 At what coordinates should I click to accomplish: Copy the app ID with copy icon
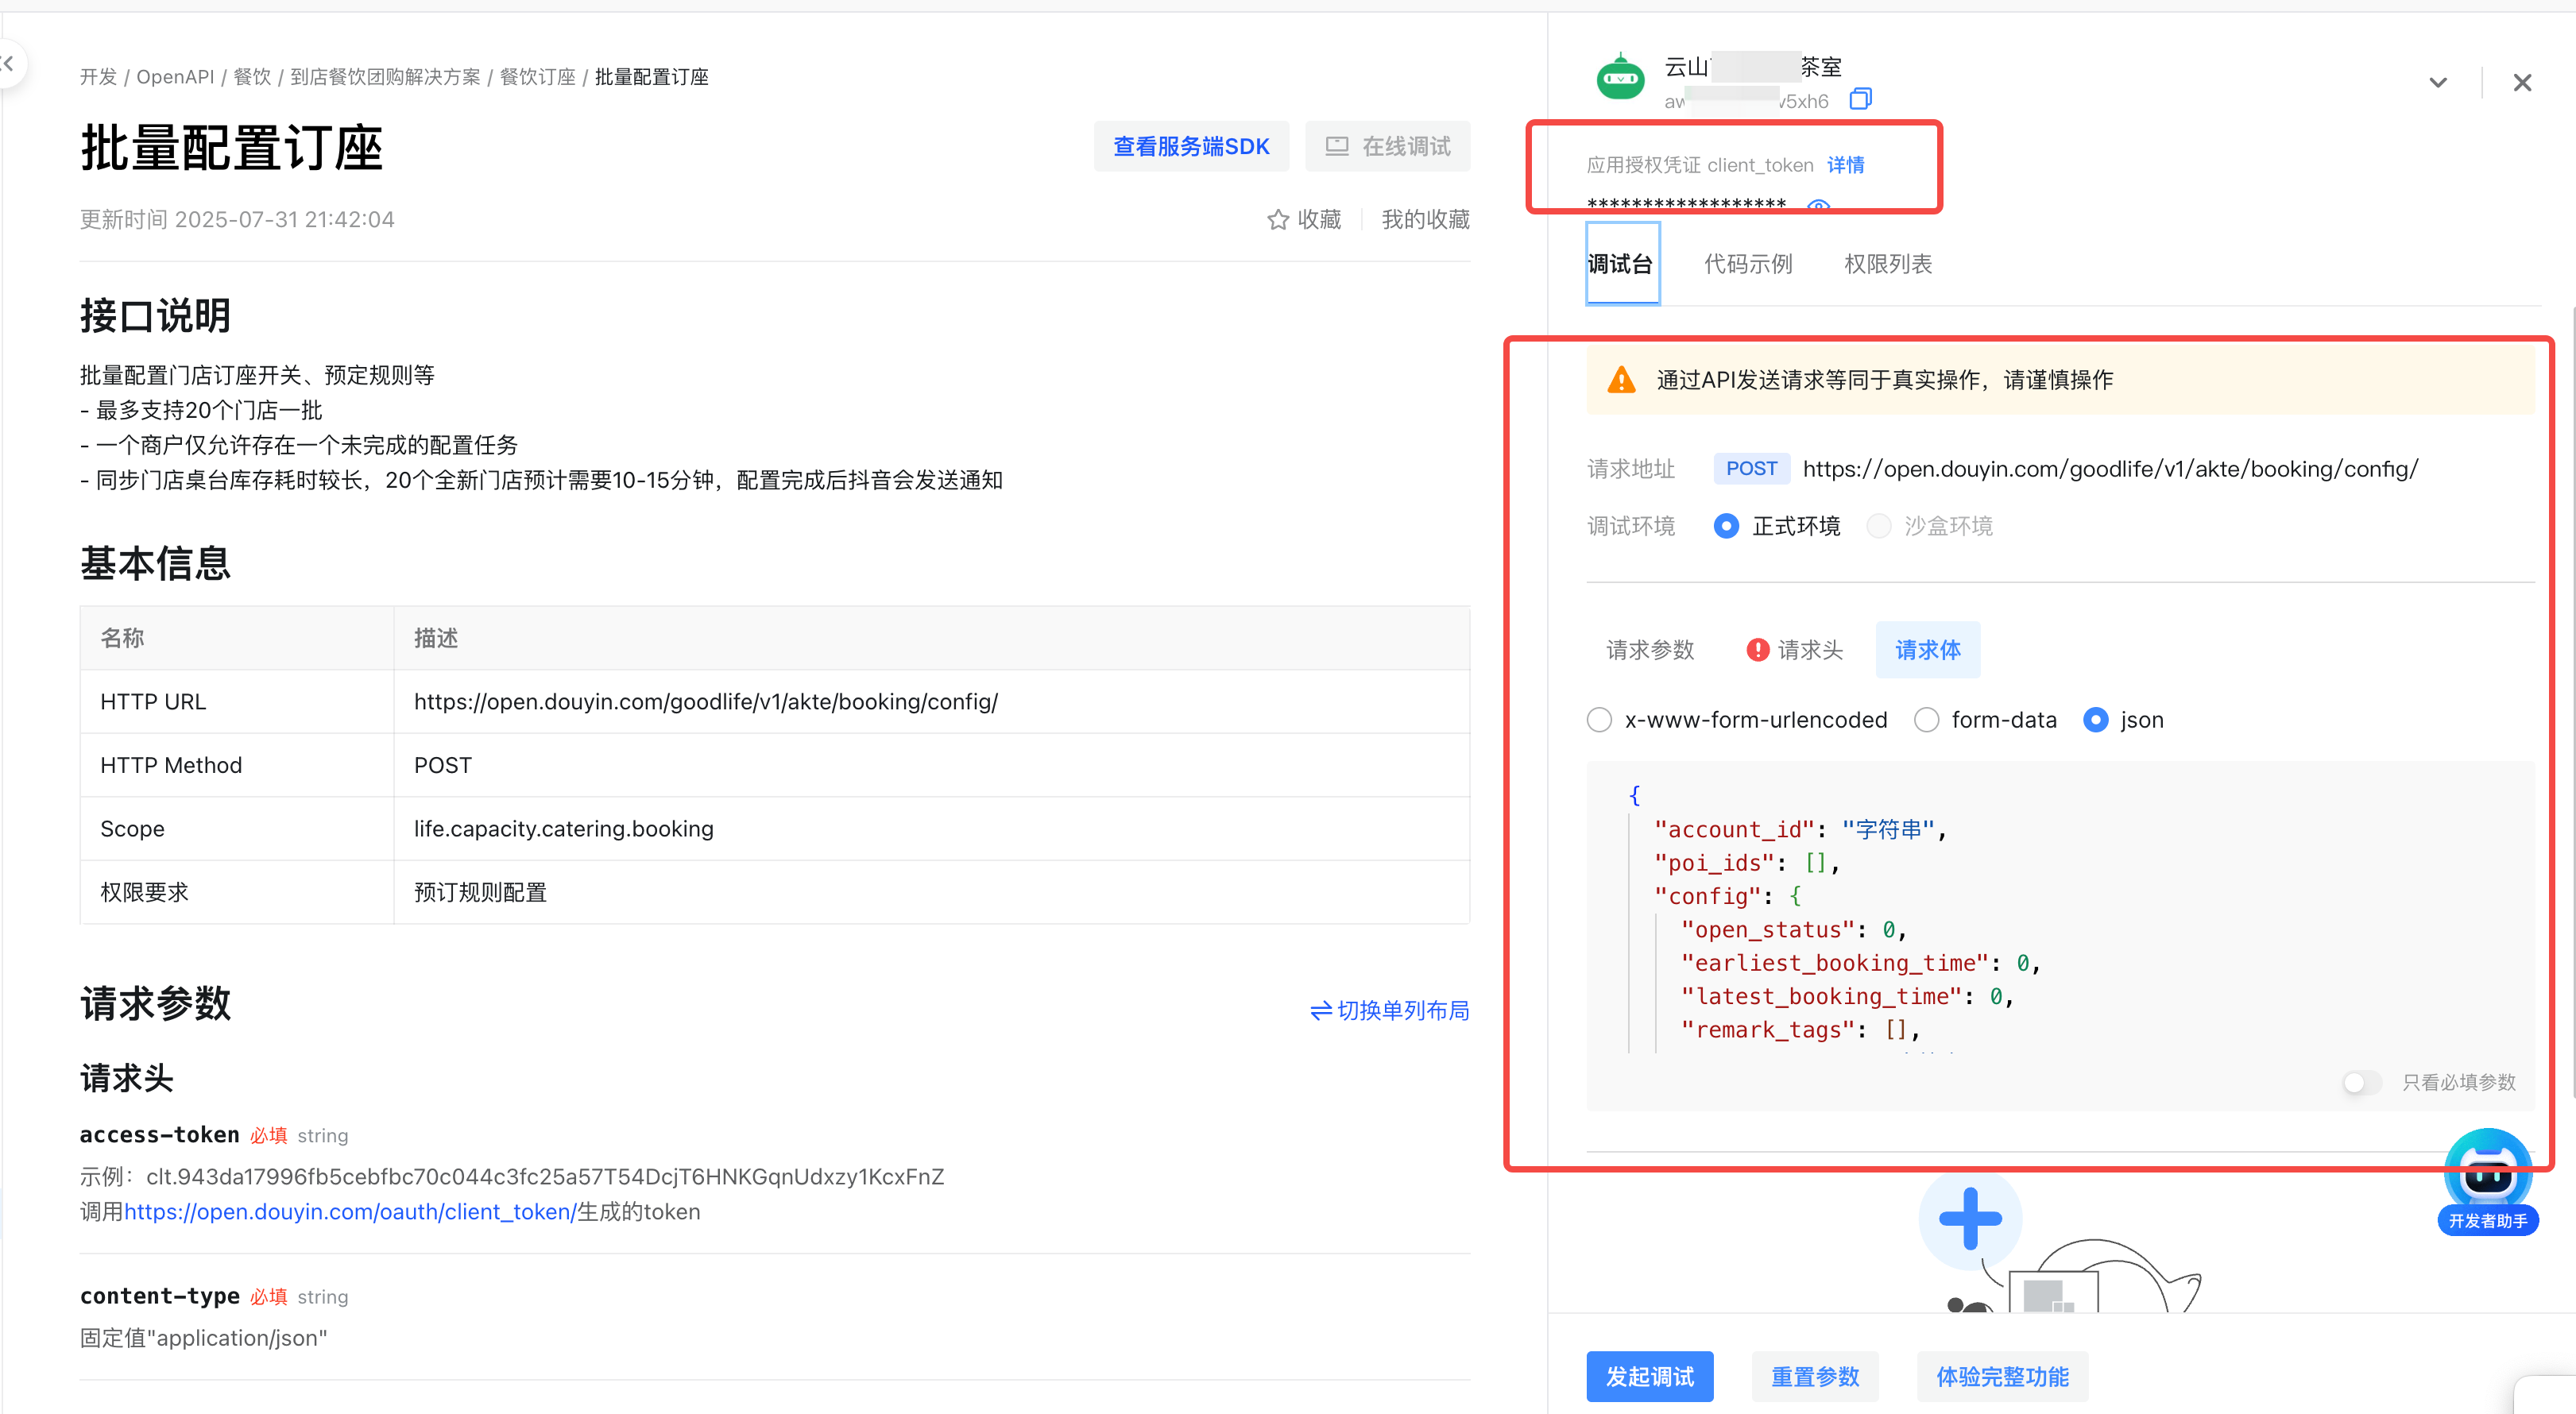(x=1860, y=99)
